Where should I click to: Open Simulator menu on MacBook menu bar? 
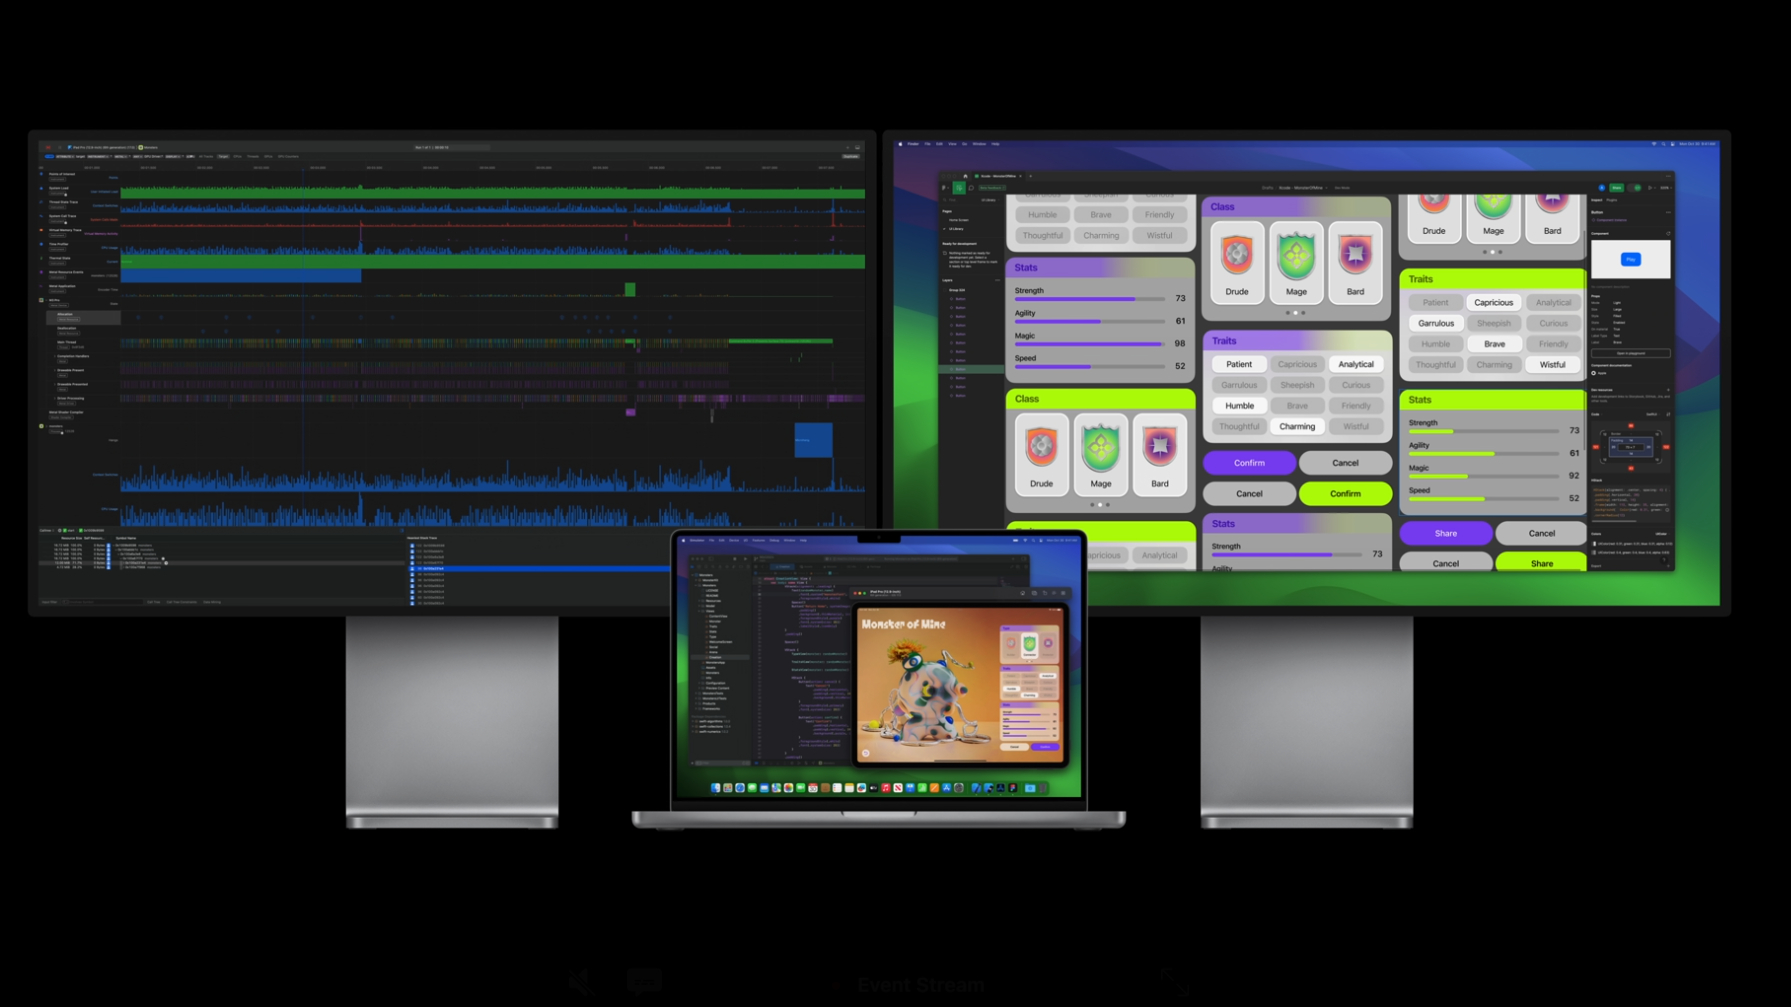[697, 540]
